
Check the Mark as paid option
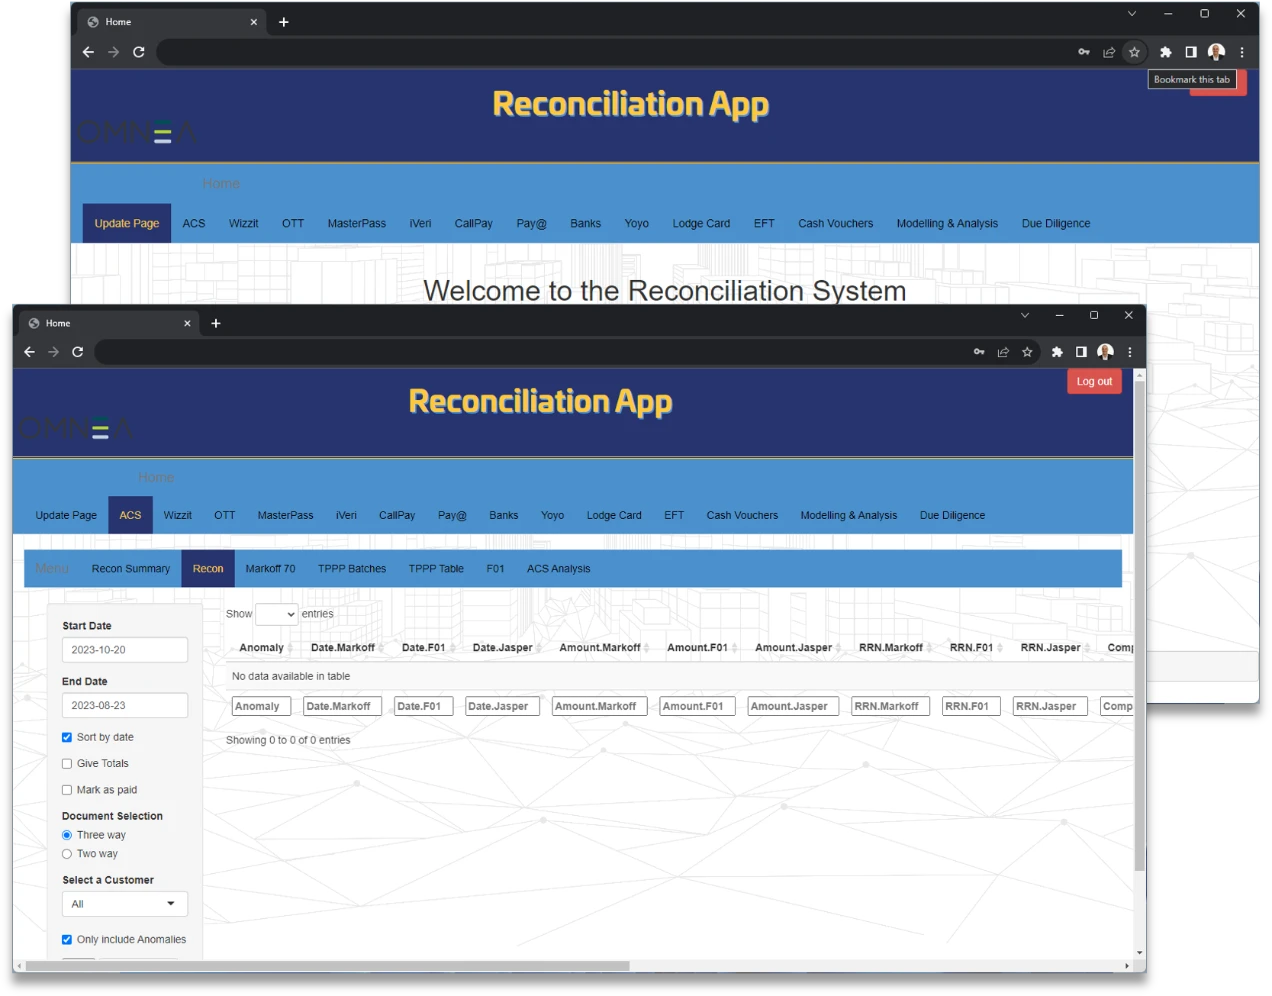67,790
